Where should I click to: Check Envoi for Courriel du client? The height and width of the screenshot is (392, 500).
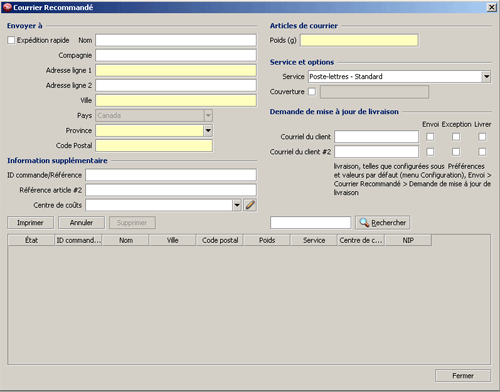pyautogui.click(x=430, y=137)
